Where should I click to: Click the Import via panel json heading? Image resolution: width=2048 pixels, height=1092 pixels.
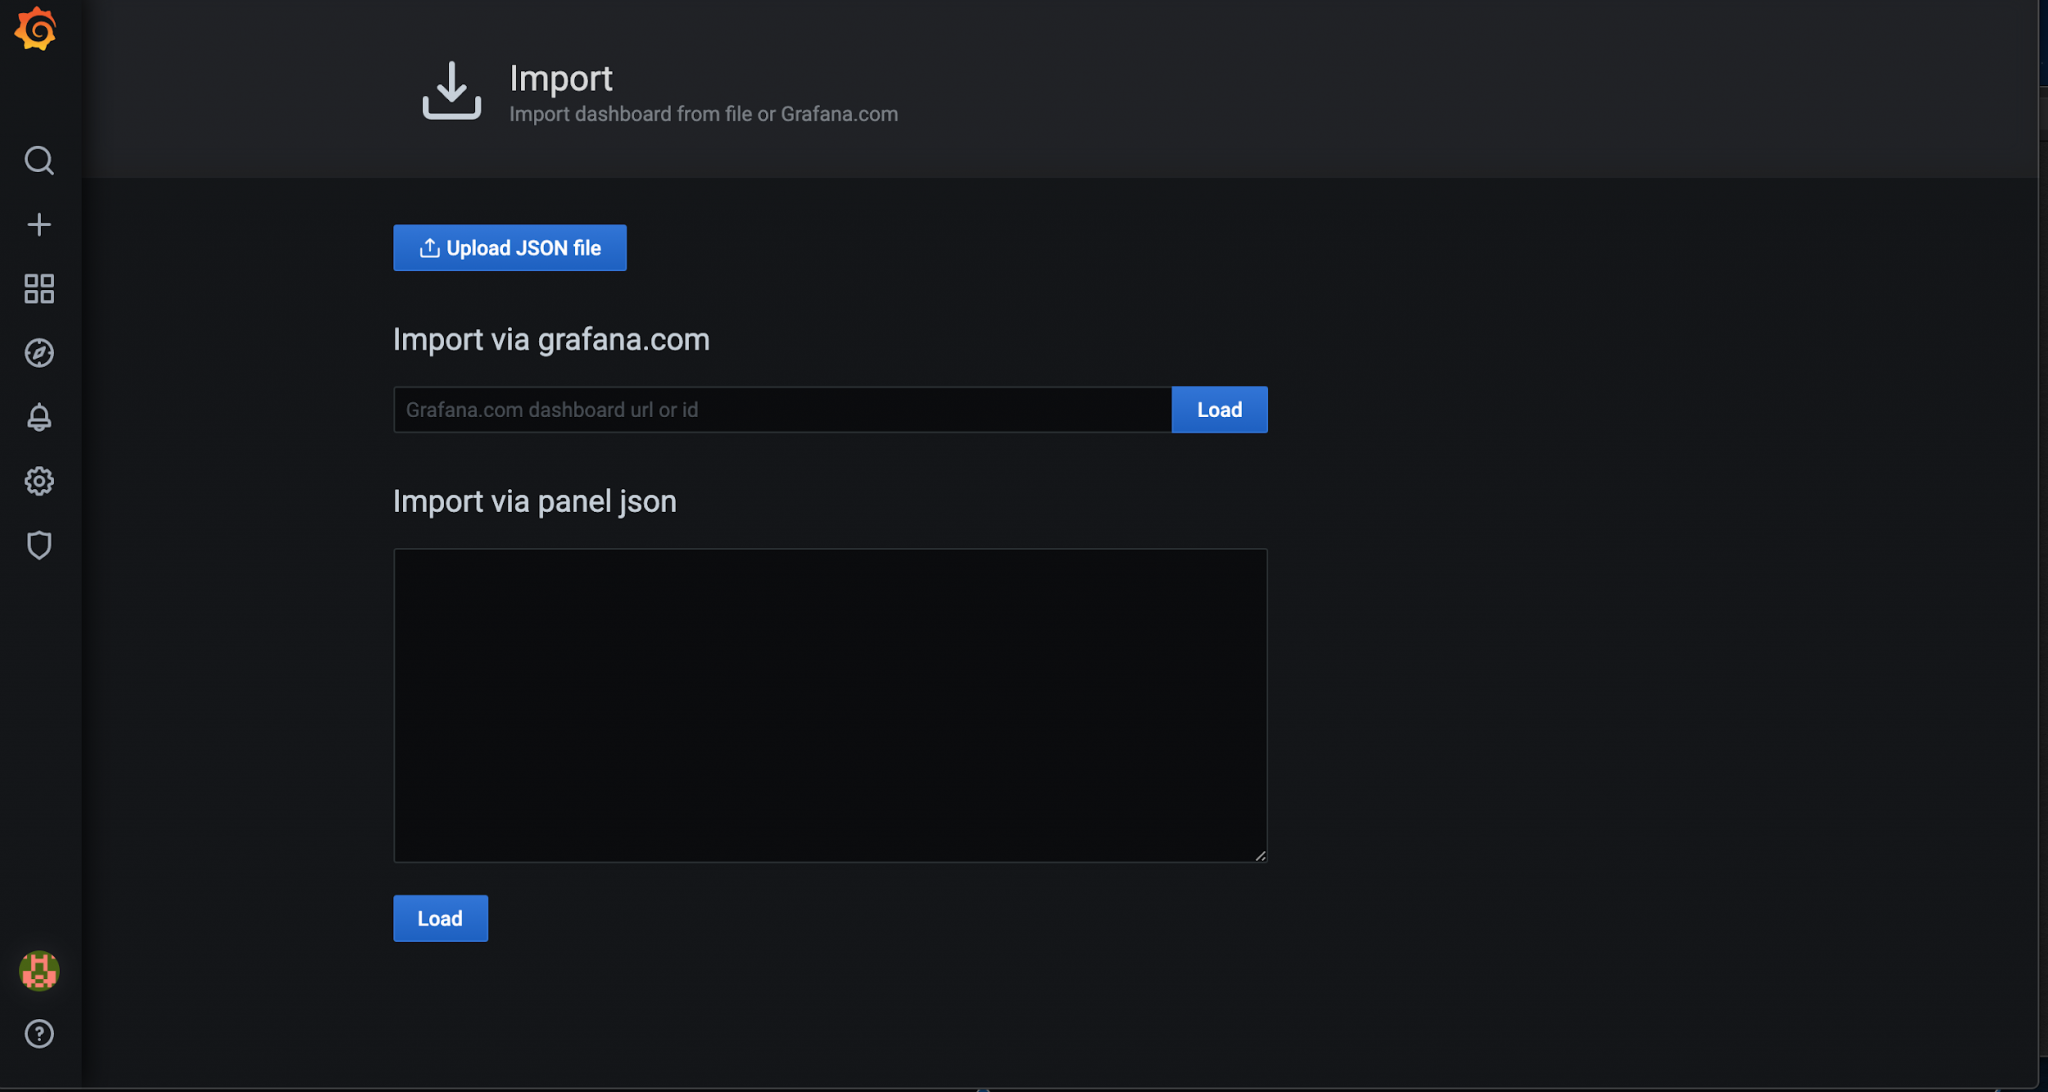(534, 502)
